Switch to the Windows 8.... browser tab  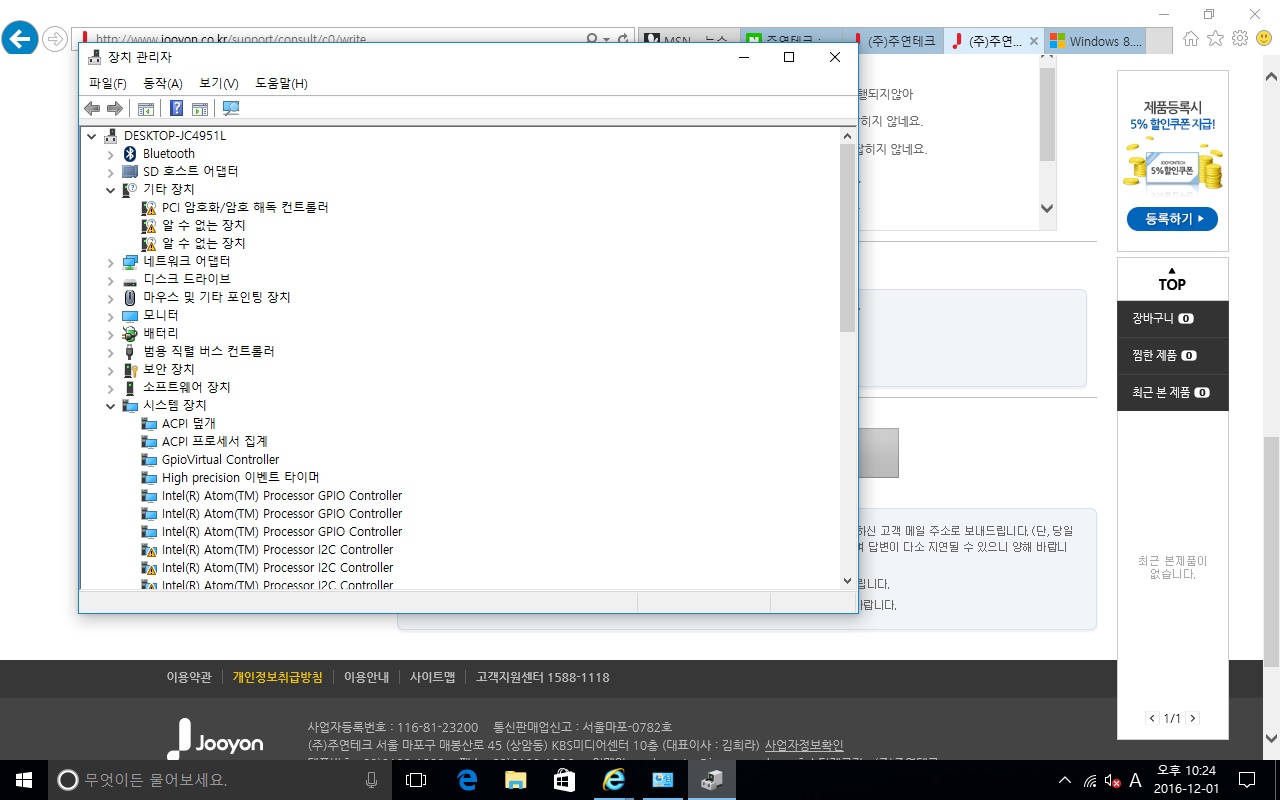[x=1094, y=41]
